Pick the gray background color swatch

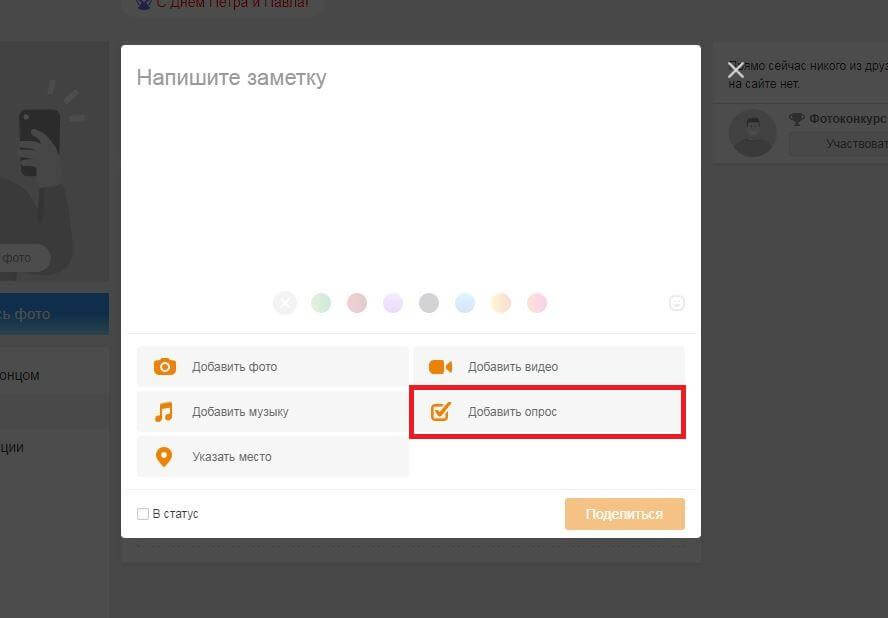pyautogui.click(x=429, y=303)
